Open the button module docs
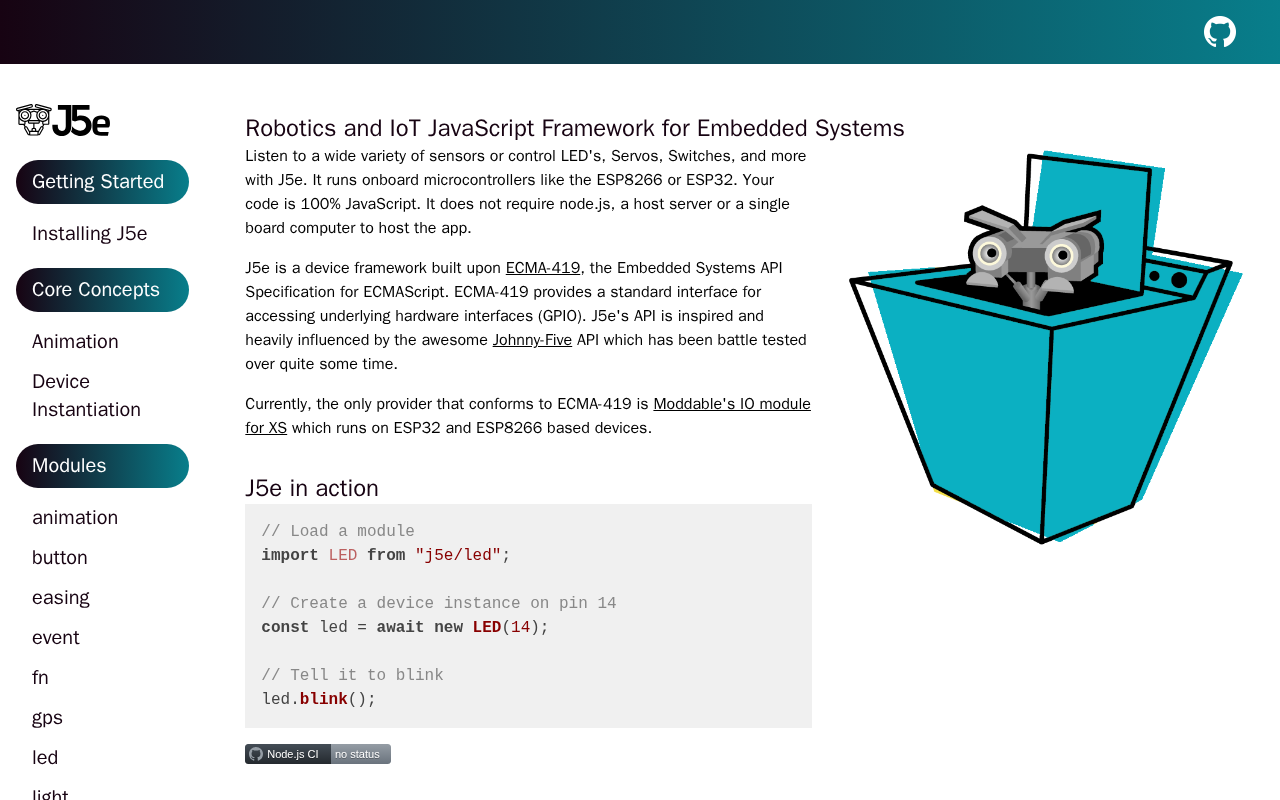1280x800 pixels. pyautogui.click(x=60, y=558)
